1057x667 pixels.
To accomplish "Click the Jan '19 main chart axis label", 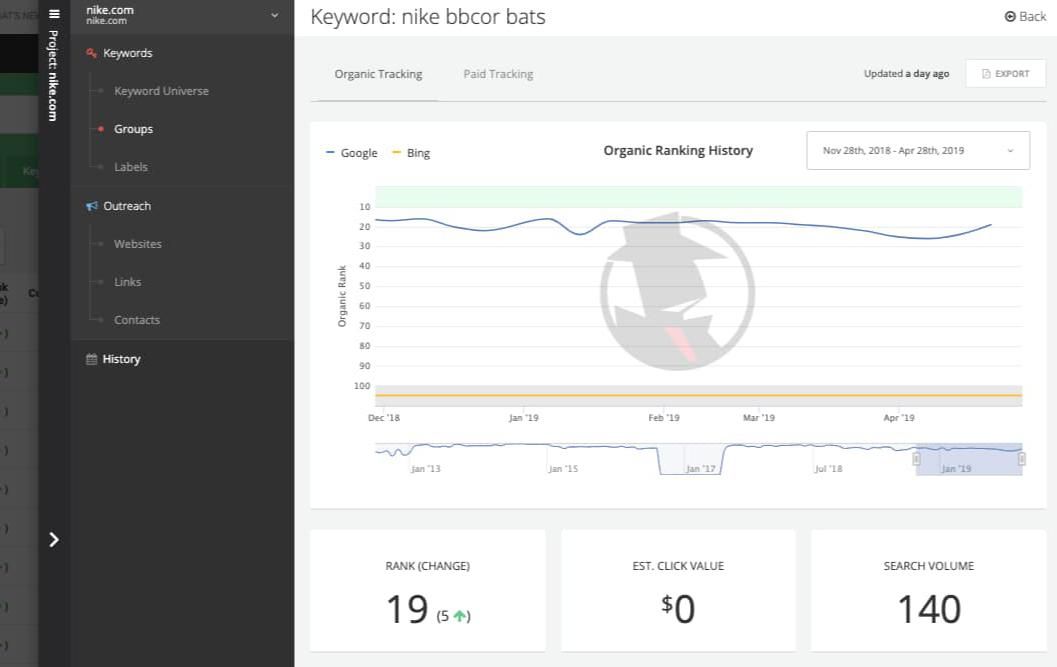I will point(524,417).
